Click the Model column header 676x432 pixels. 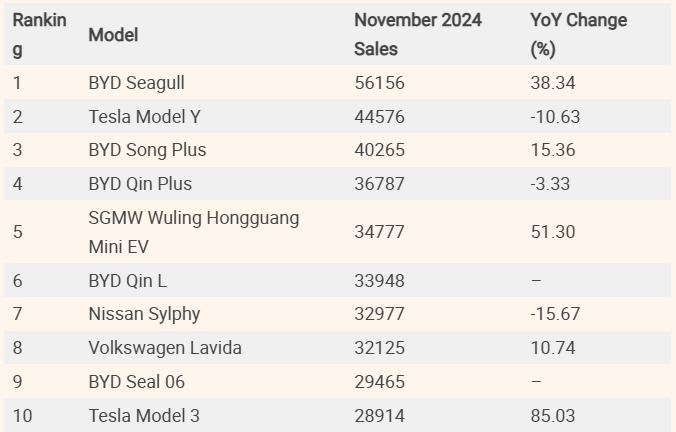(x=113, y=35)
